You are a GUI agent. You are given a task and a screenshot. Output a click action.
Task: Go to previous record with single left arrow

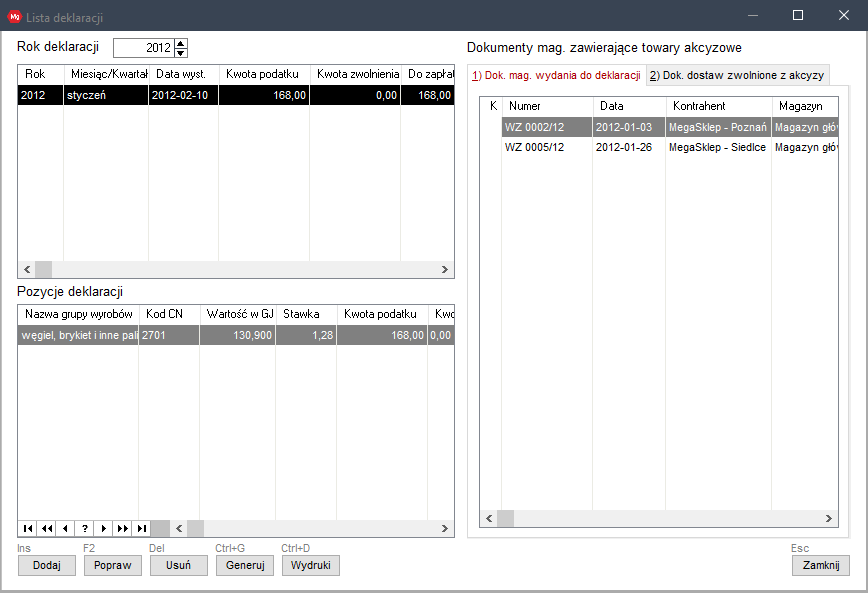click(x=66, y=528)
